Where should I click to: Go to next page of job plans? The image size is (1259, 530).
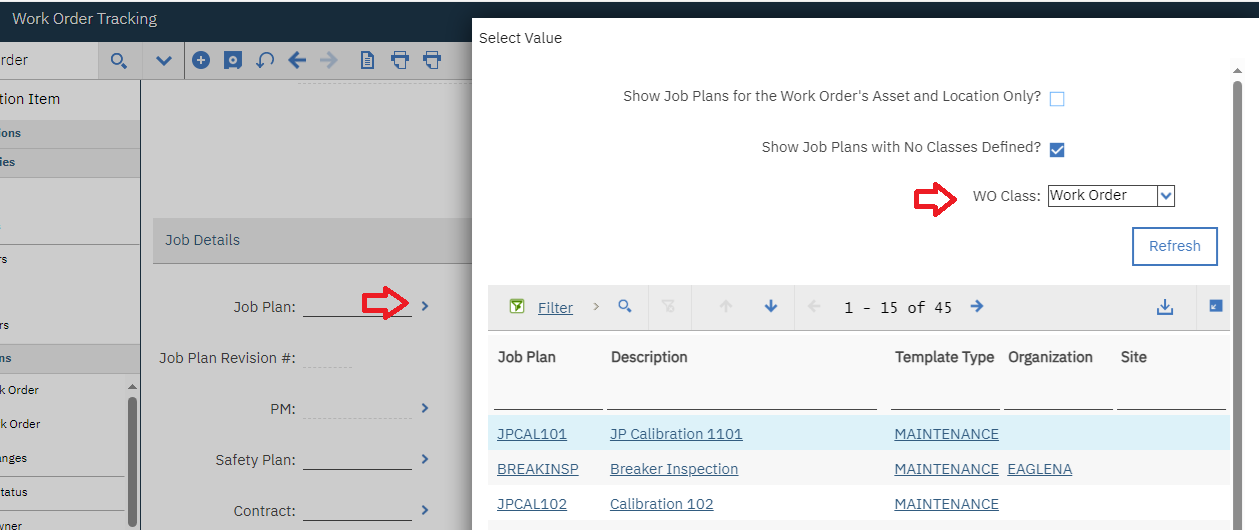(977, 306)
